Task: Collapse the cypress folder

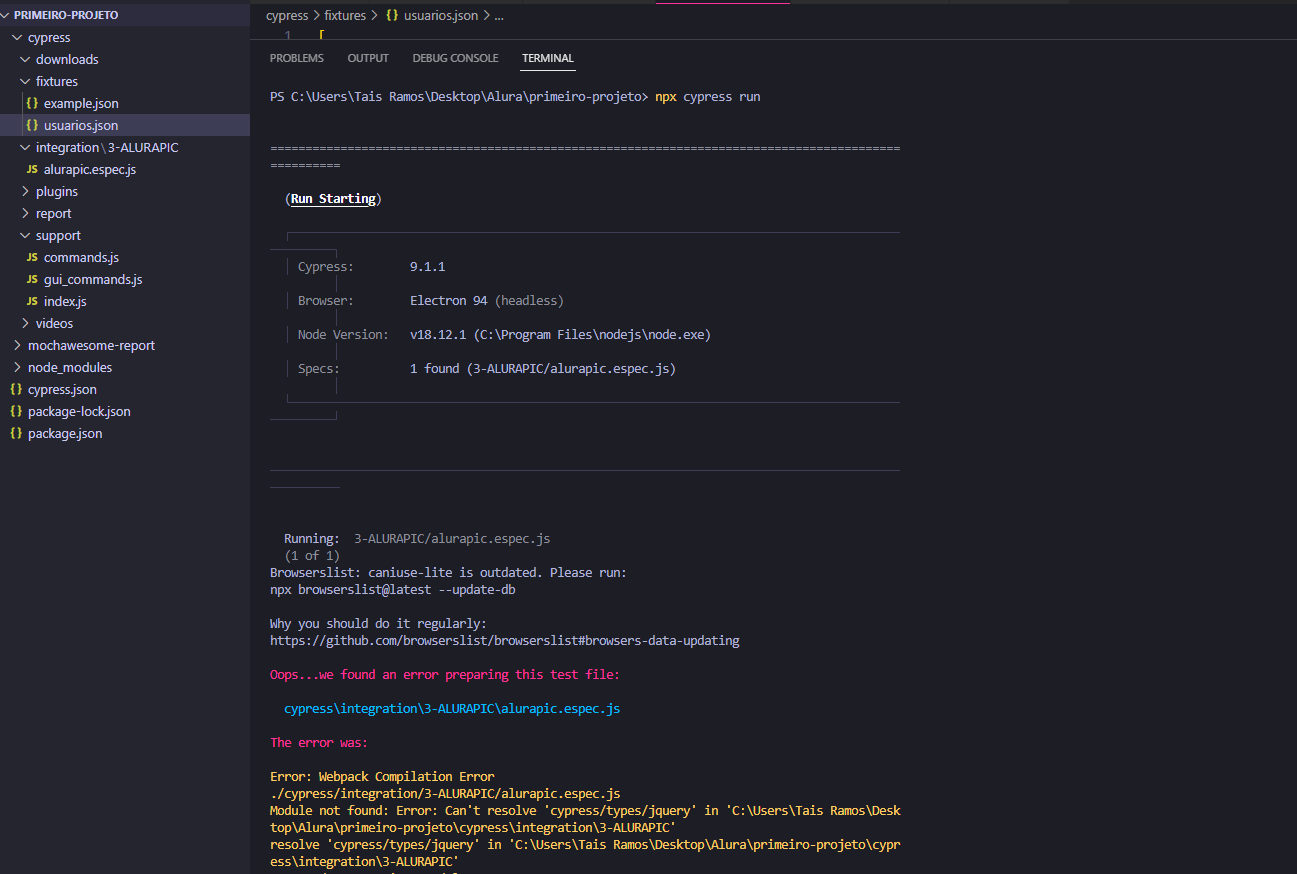Action: pyautogui.click(x=18, y=38)
